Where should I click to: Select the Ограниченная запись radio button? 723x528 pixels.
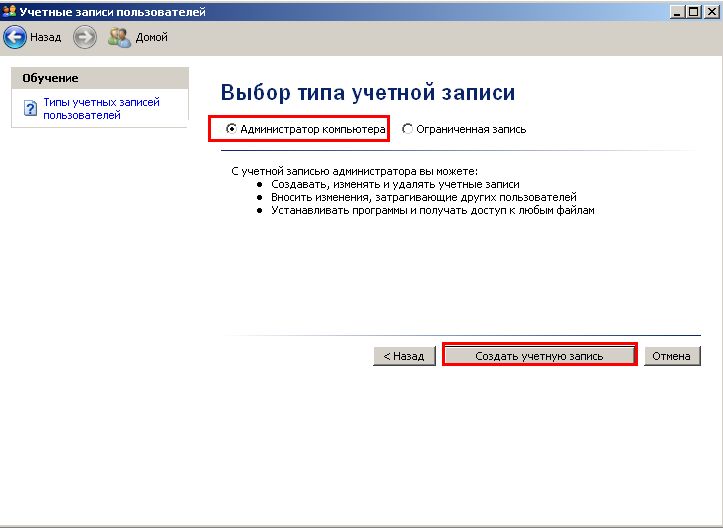407,129
